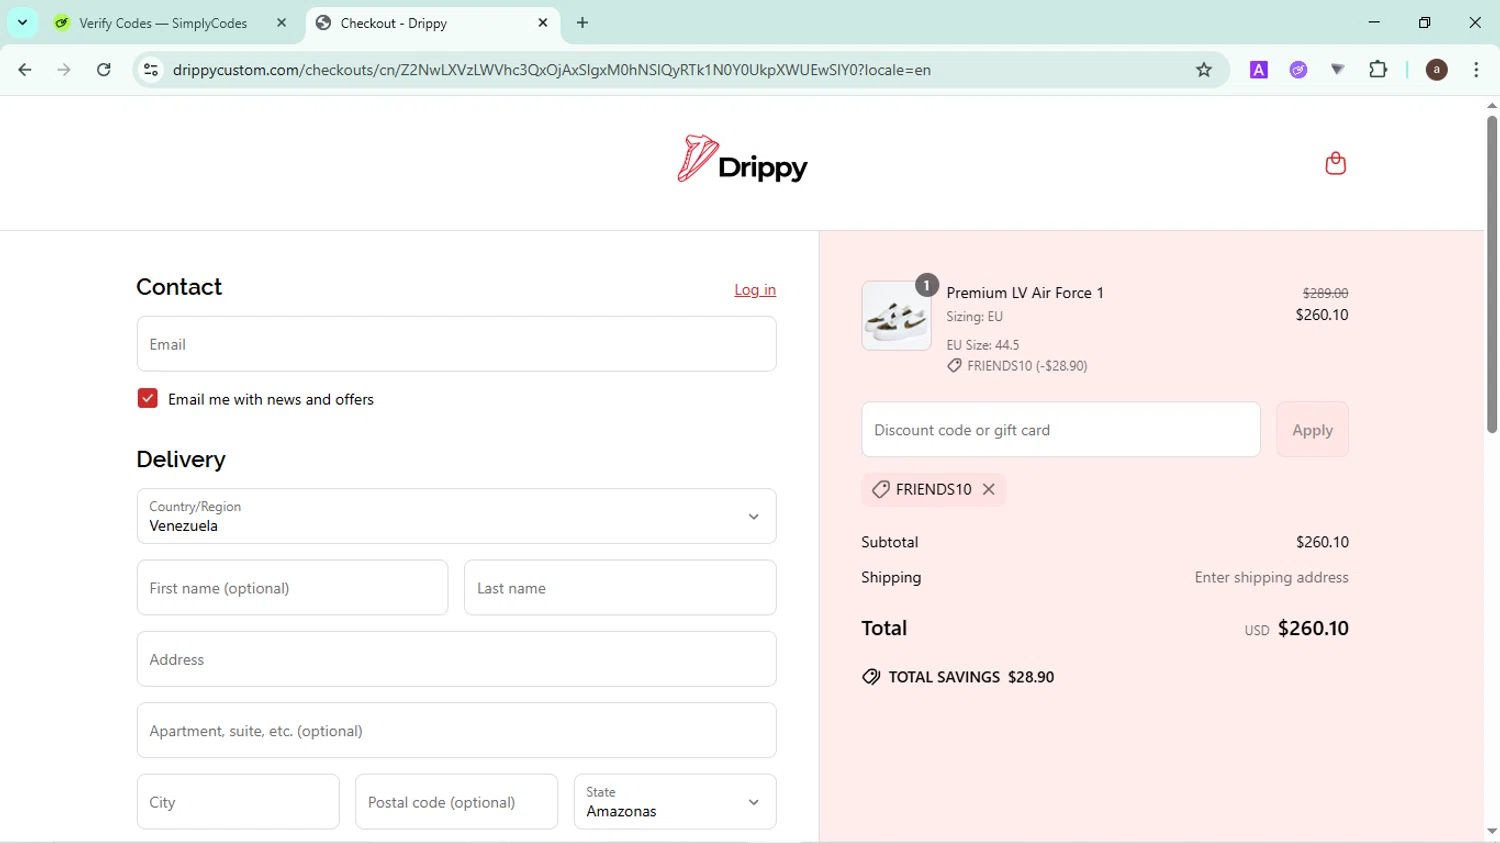Click the Premium LV Air Force 1 product name
Viewport: 1500px width, 843px height.
pos(1025,293)
